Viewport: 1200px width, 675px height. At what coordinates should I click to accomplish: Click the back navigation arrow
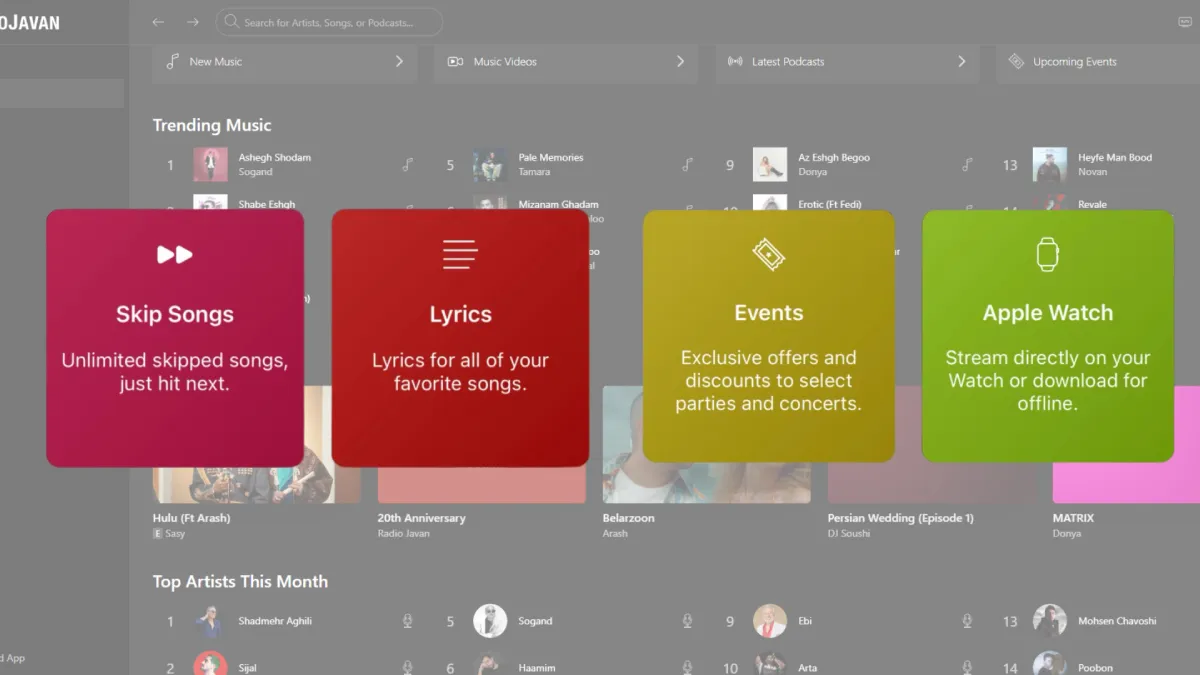point(158,22)
